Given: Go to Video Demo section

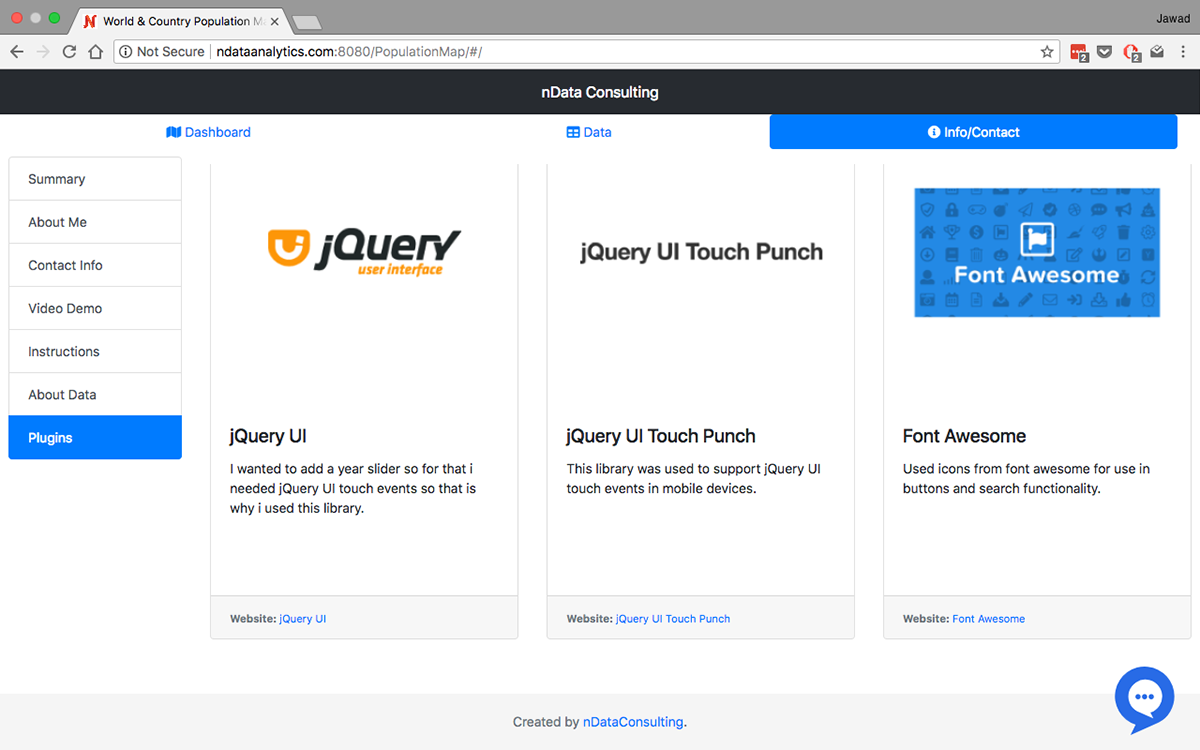Looking at the screenshot, I should click(95, 308).
